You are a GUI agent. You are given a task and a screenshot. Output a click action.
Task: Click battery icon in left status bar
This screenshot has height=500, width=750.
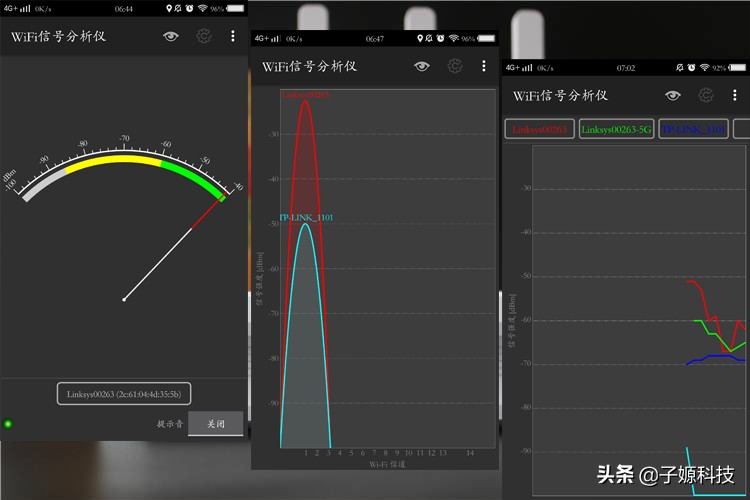(235, 8)
